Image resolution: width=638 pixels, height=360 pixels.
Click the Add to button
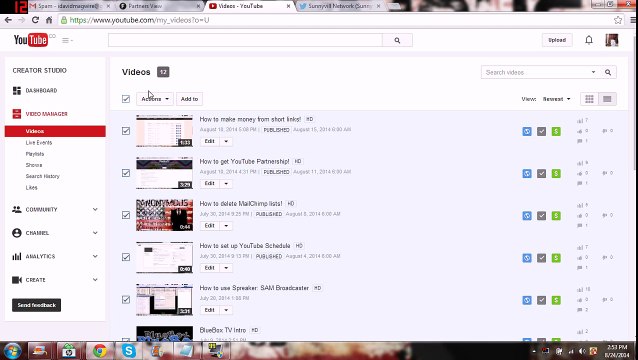point(189,99)
